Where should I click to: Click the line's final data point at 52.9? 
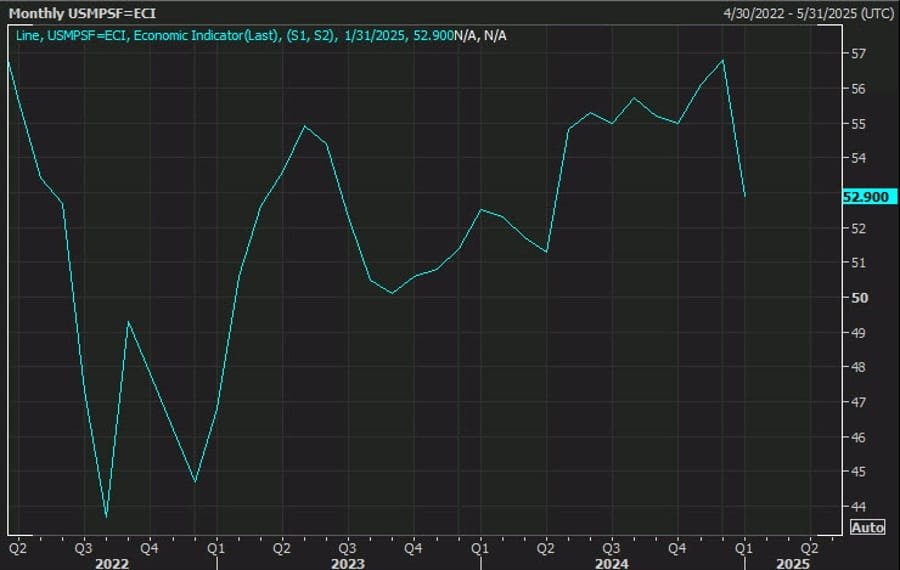(x=745, y=196)
